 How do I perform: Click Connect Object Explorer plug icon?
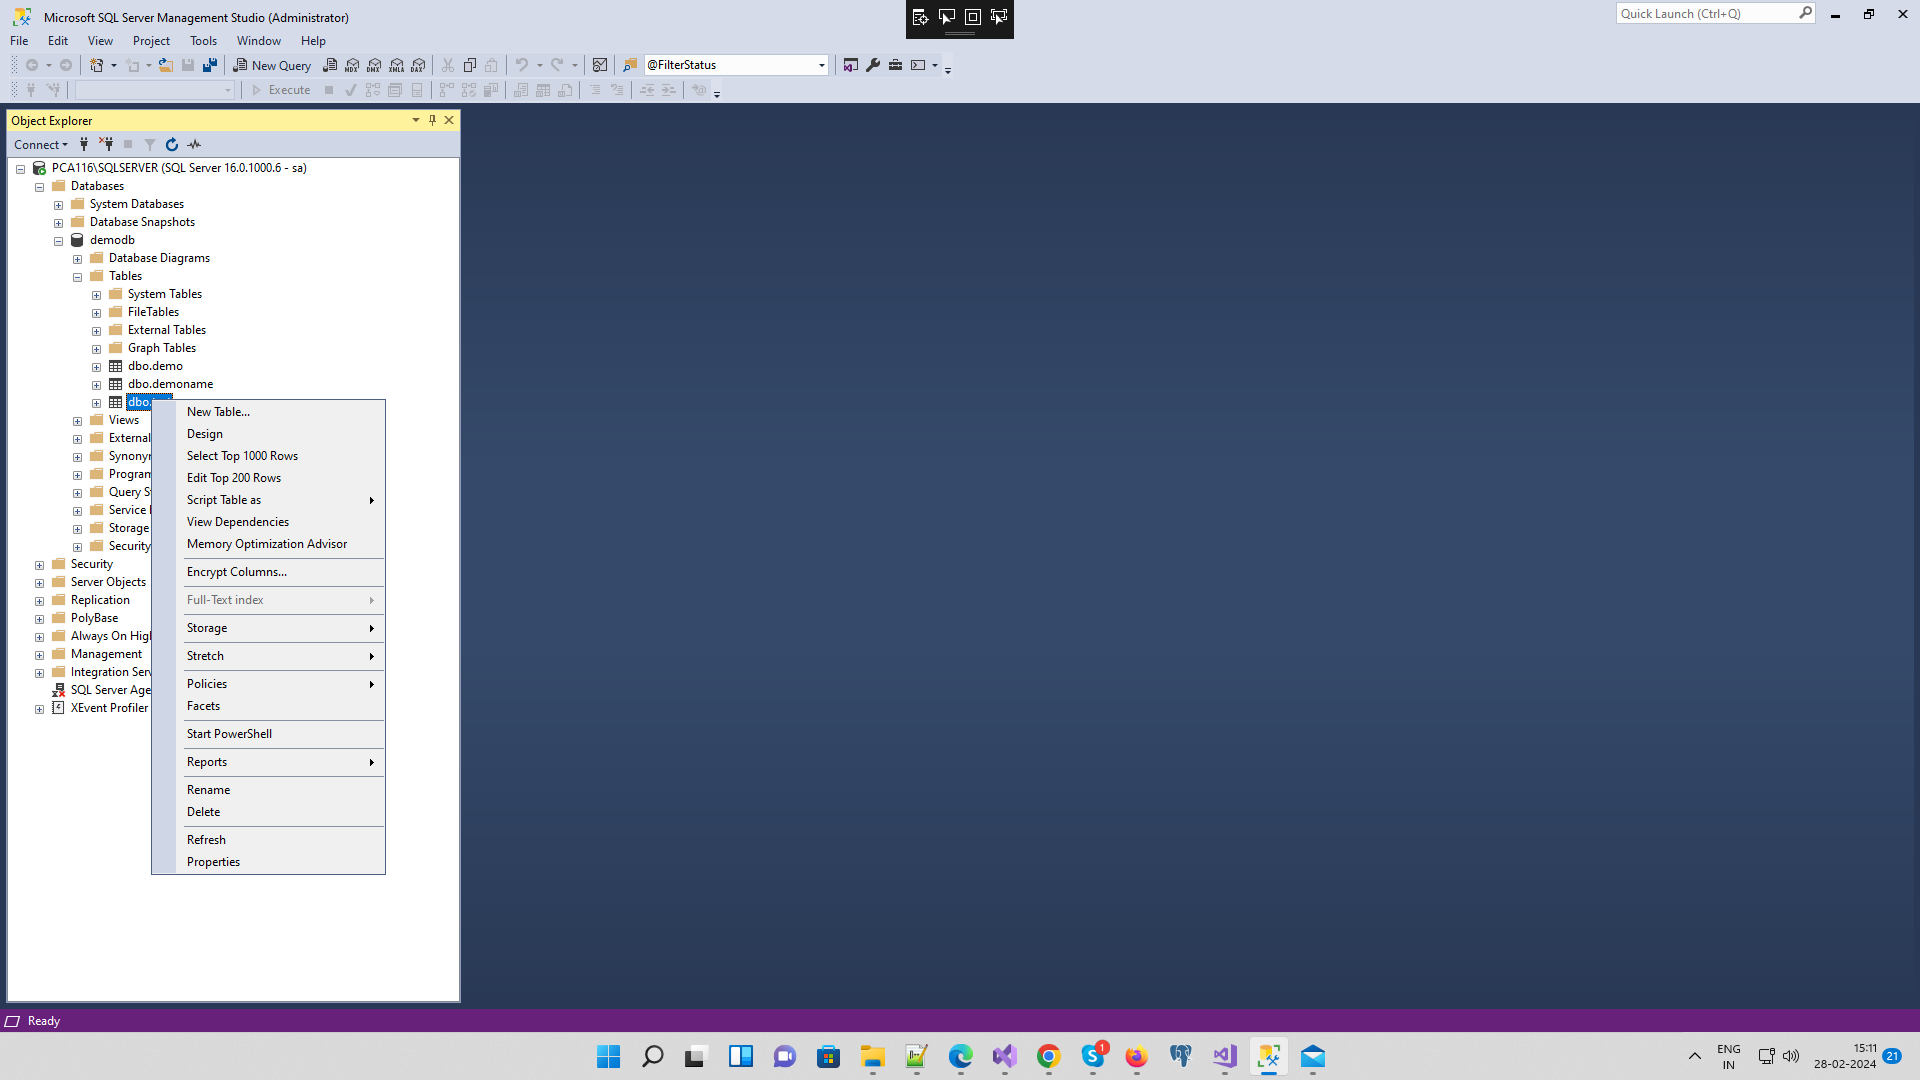[84, 144]
